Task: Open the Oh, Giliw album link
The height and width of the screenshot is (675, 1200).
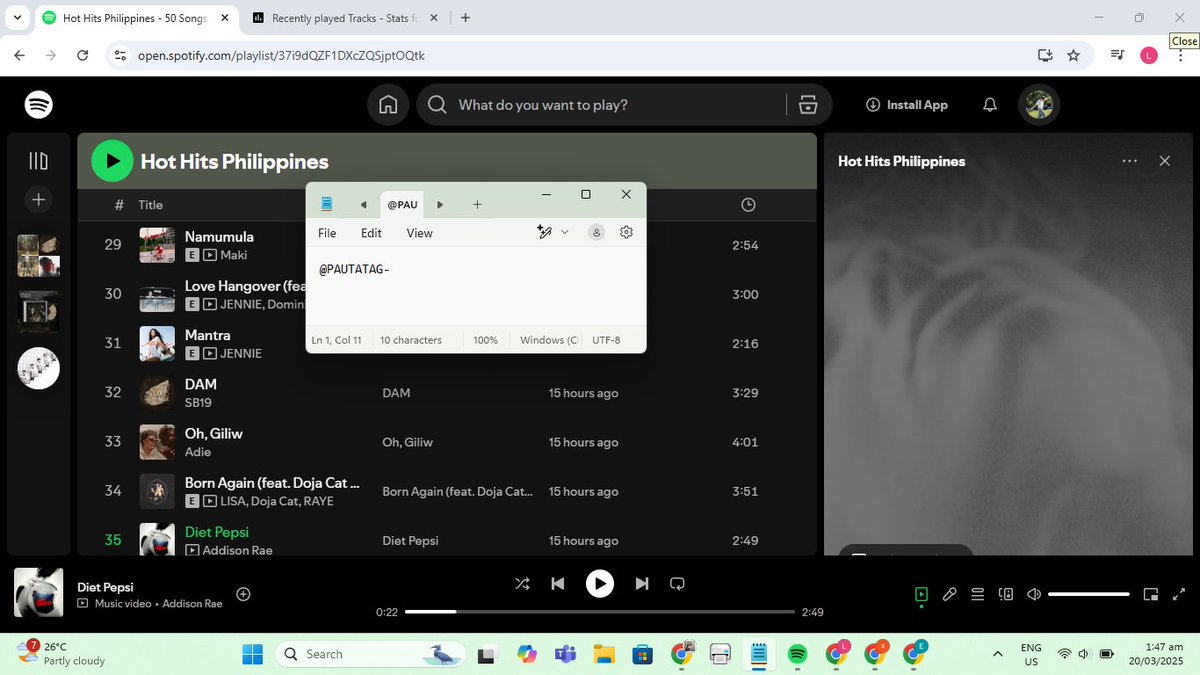Action: [x=407, y=442]
